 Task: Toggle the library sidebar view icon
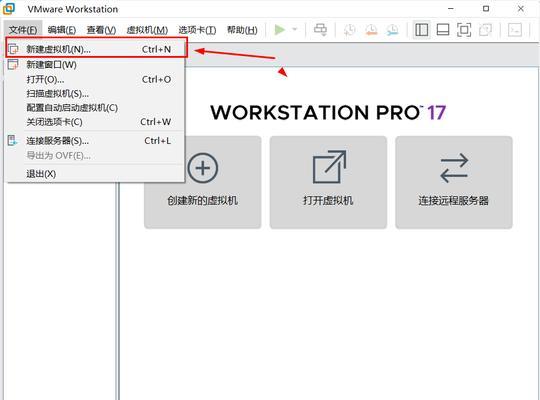pos(422,30)
